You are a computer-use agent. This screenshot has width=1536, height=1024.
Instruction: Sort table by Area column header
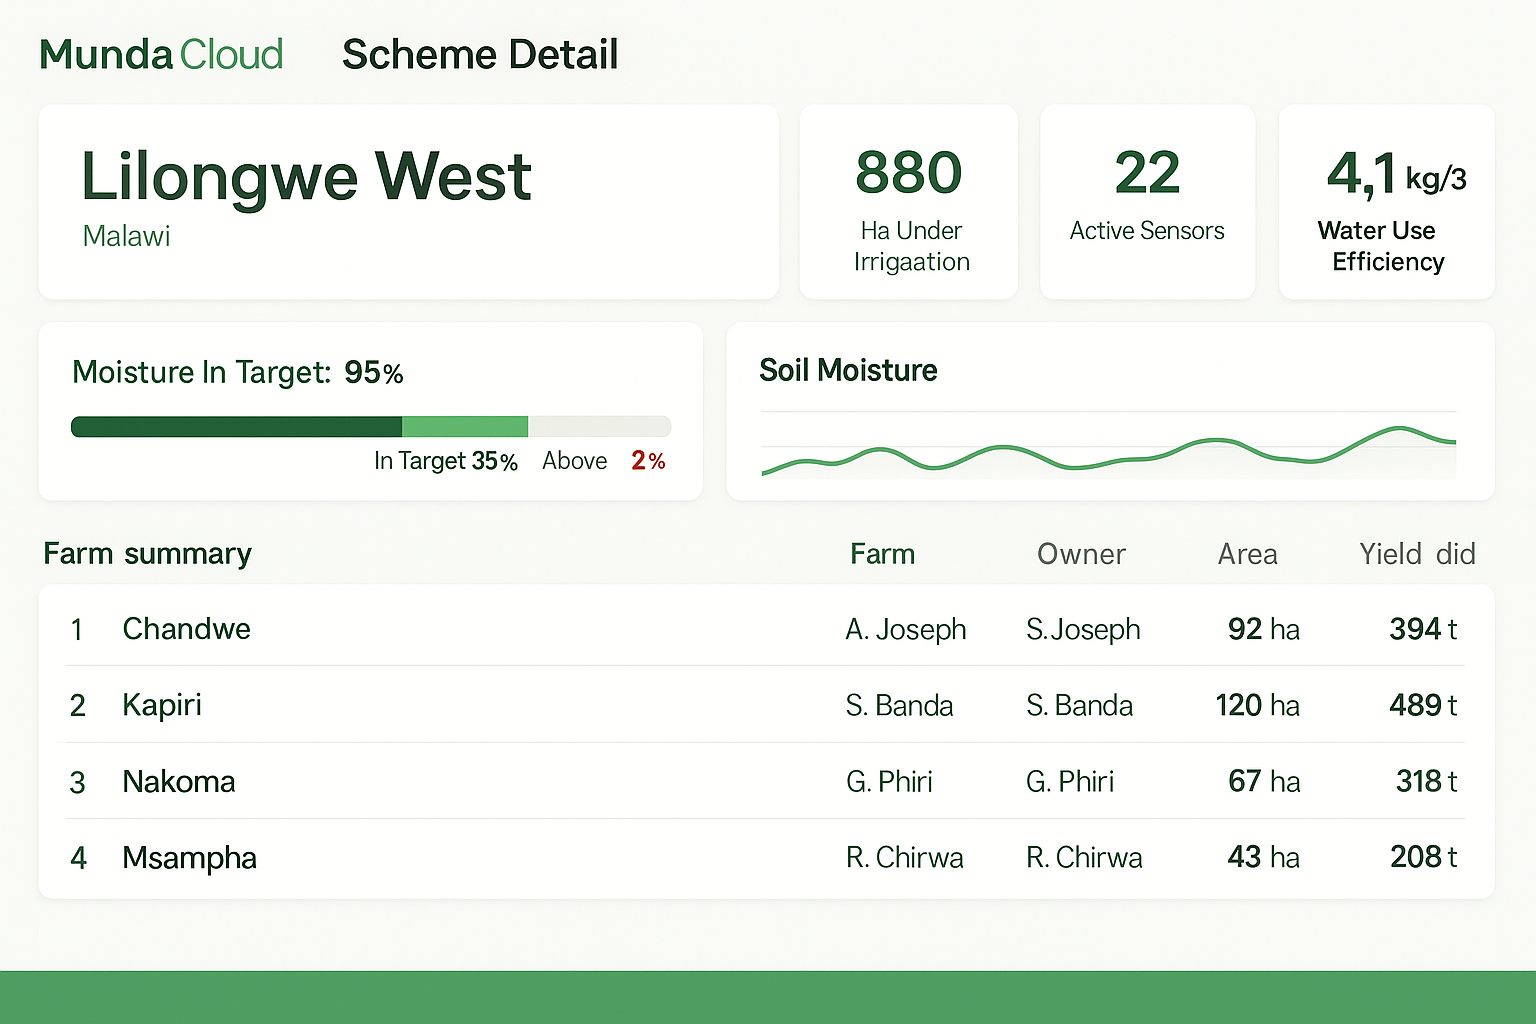point(1247,554)
